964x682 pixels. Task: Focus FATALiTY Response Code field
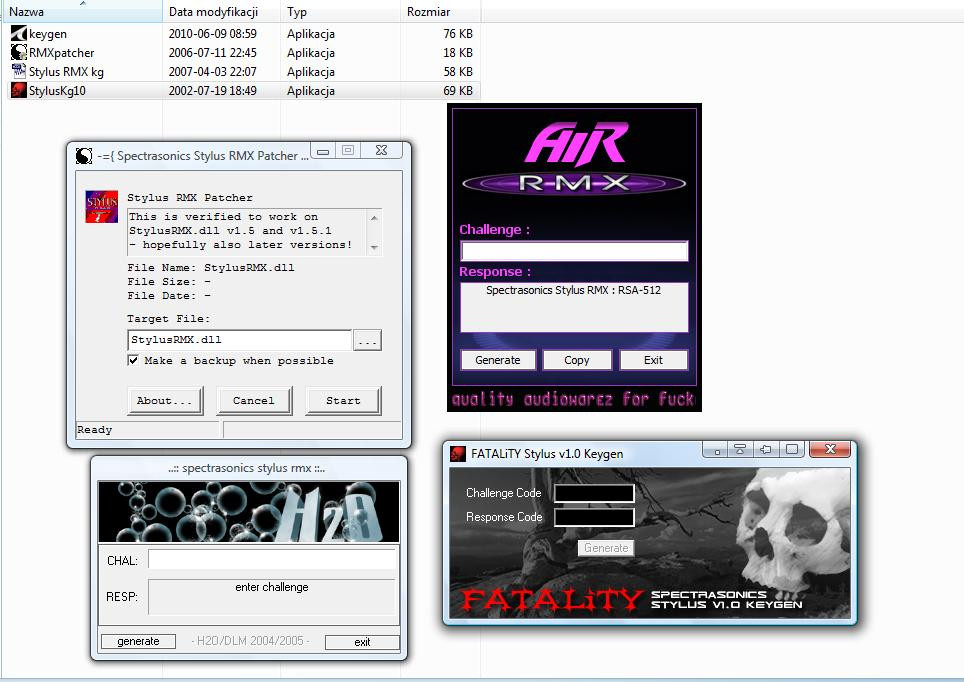pyautogui.click(x=594, y=517)
